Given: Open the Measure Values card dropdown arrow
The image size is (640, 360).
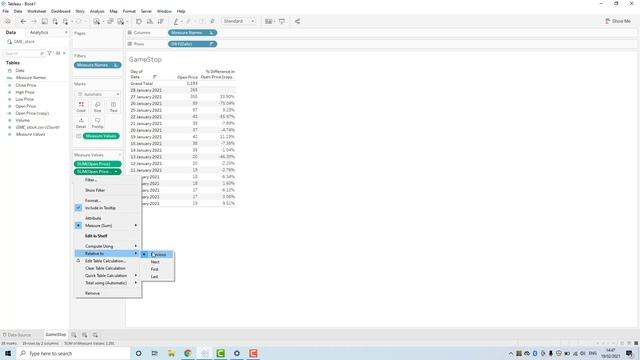Looking at the screenshot, I should 120,155.
